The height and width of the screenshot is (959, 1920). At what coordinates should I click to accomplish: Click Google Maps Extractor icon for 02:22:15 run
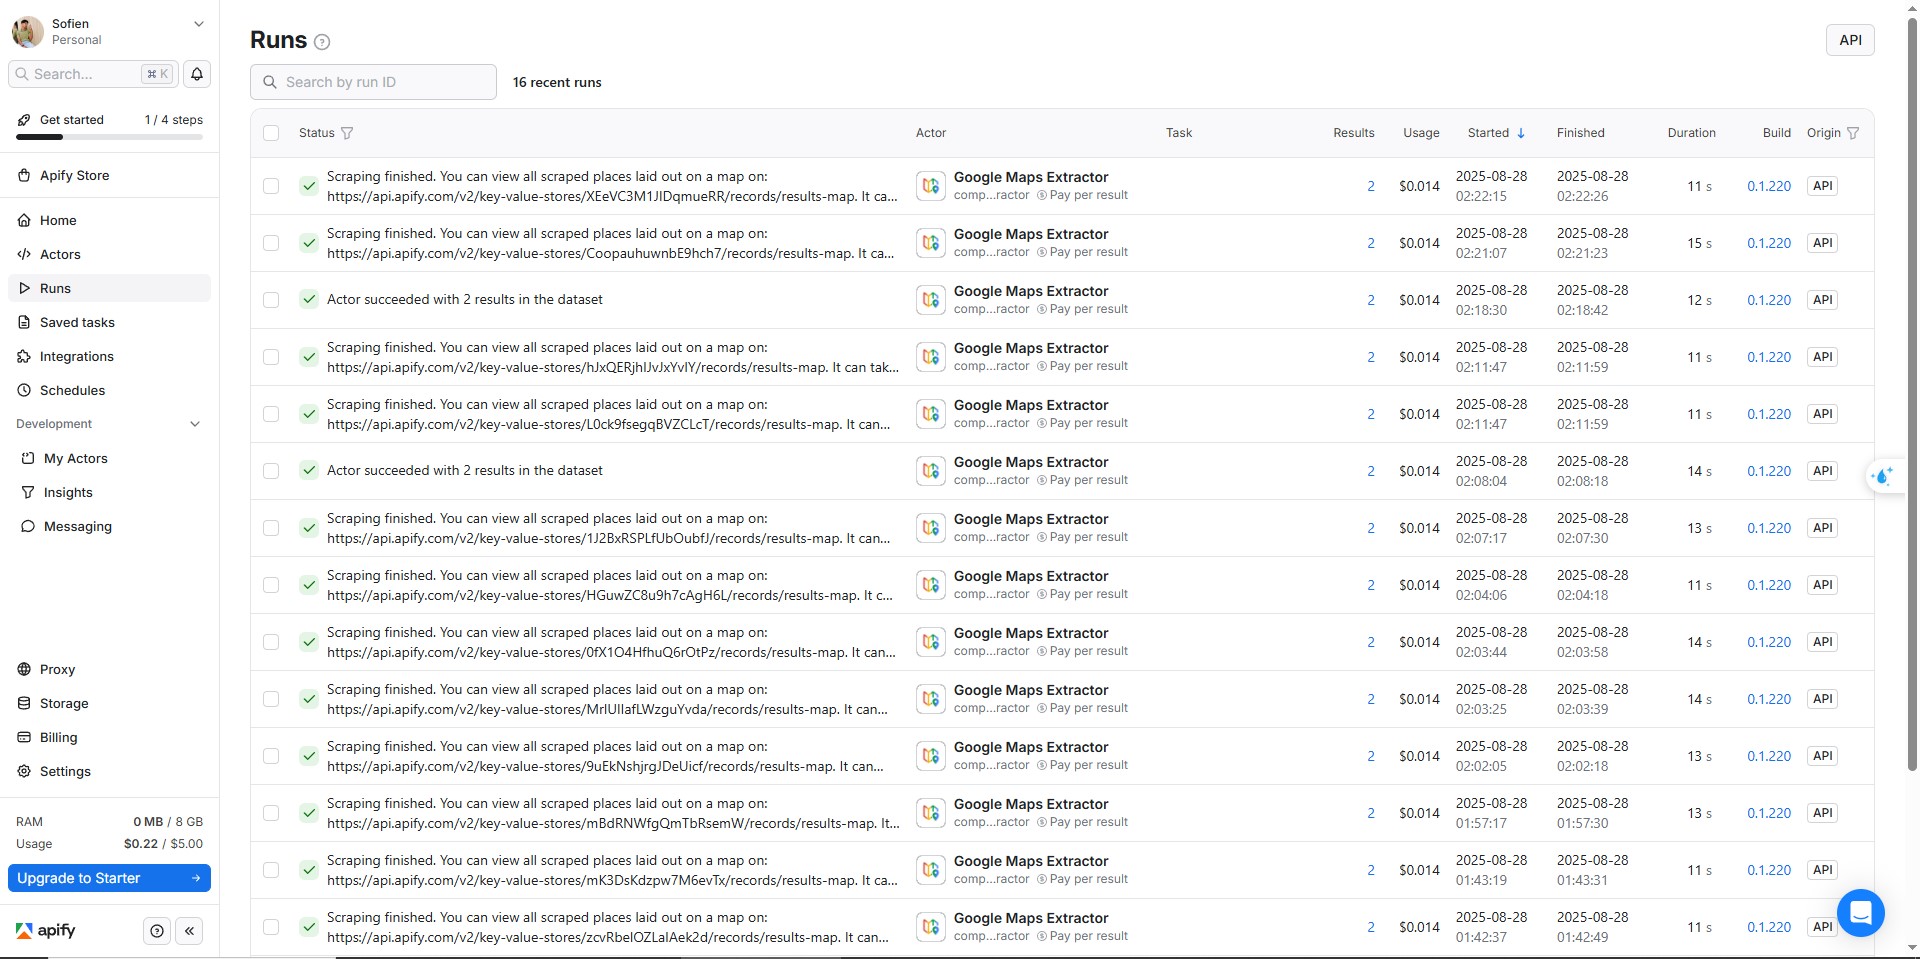[931, 186]
